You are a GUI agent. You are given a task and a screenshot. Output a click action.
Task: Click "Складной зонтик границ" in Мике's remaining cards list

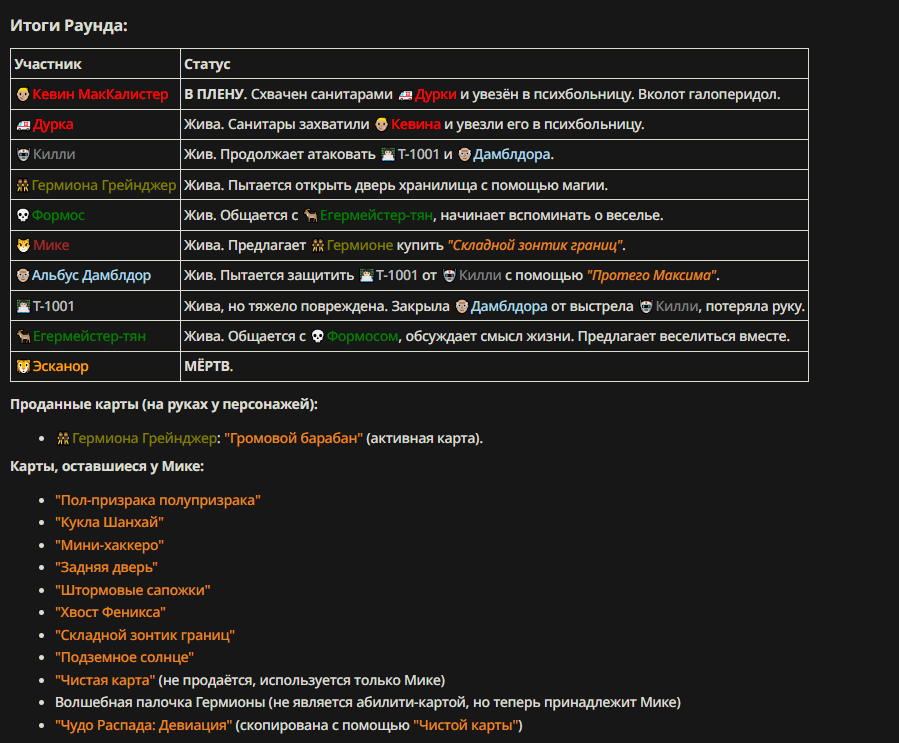tap(144, 636)
